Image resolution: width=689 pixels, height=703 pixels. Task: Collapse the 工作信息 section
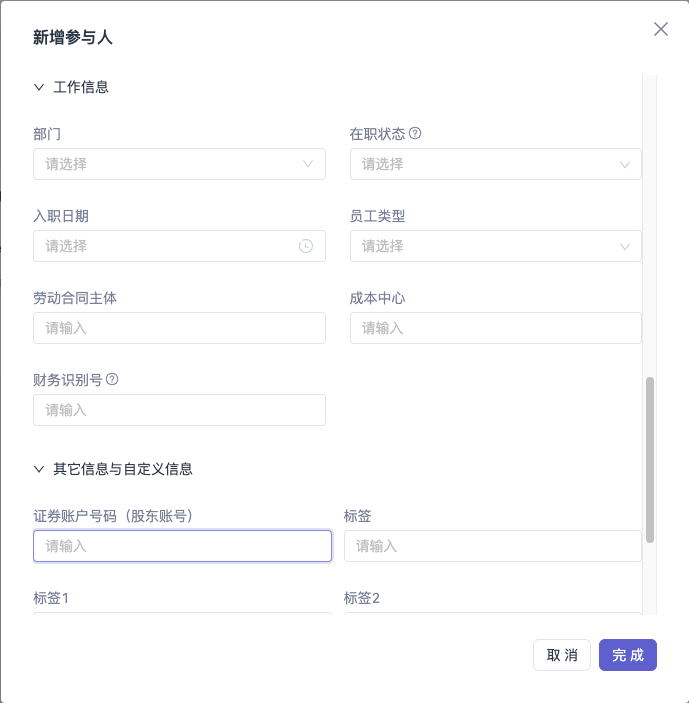(x=39, y=87)
